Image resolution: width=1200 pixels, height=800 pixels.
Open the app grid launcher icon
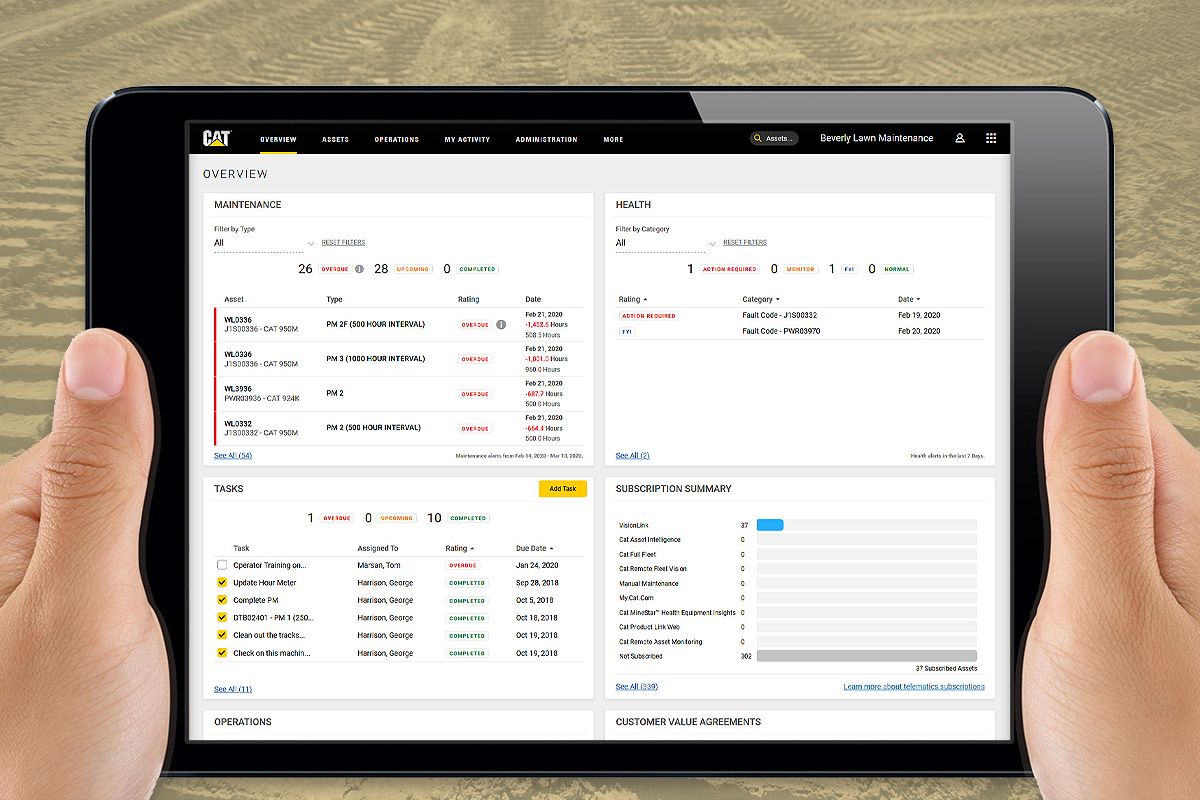pyautogui.click(x=991, y=139)
